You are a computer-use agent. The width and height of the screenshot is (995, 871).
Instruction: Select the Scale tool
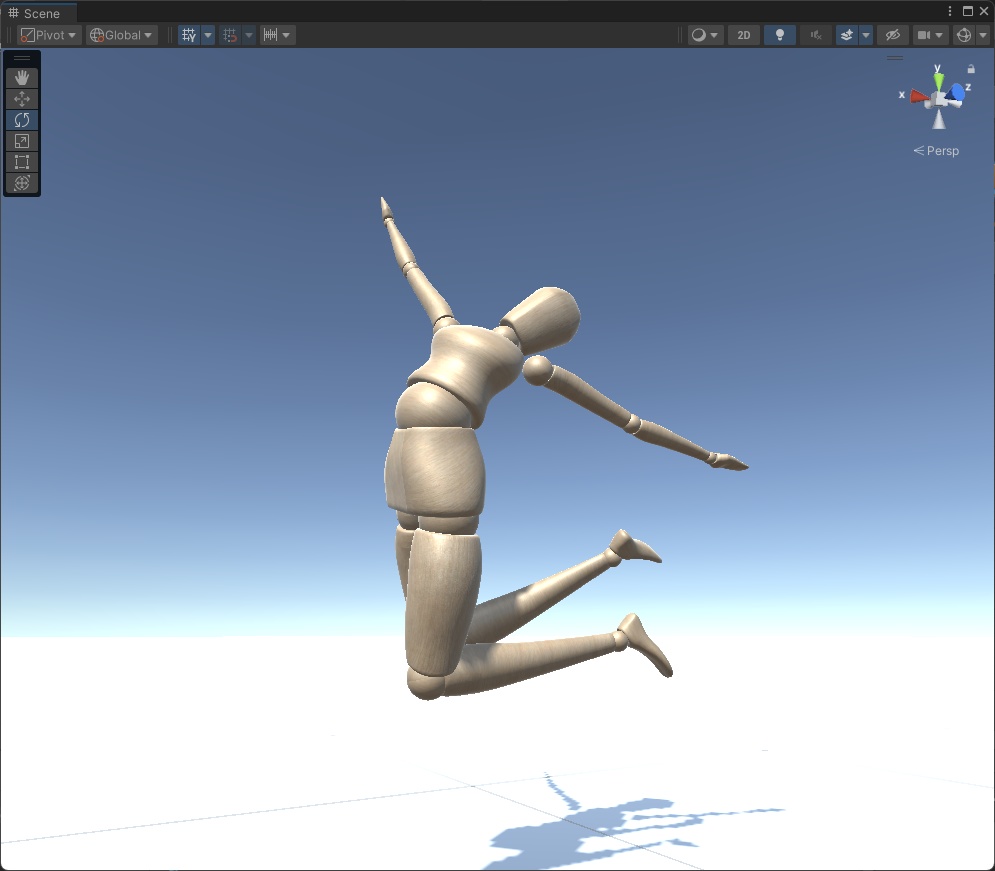tap(22, 140)
